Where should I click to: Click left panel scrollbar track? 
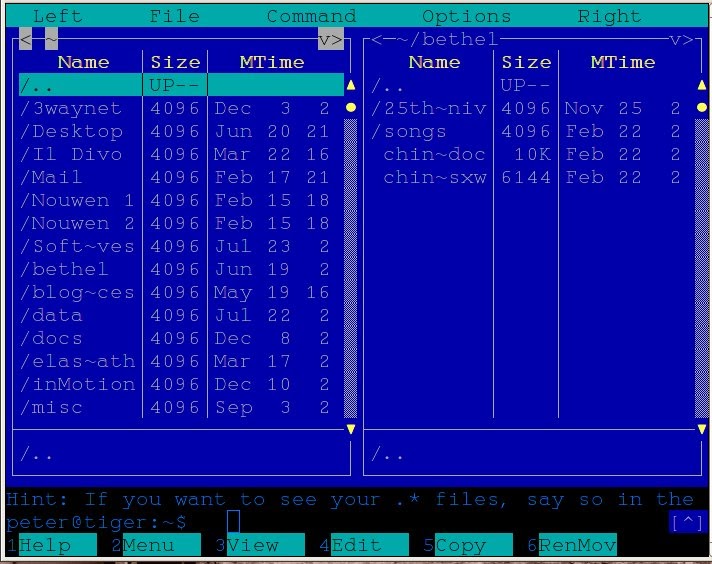pos(351,268)
